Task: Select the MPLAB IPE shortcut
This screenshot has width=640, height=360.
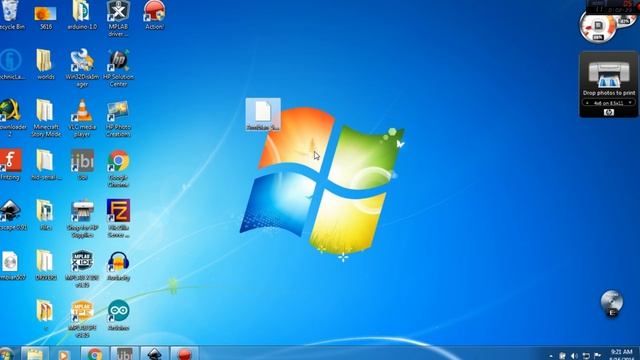Action: click(82, 319)
